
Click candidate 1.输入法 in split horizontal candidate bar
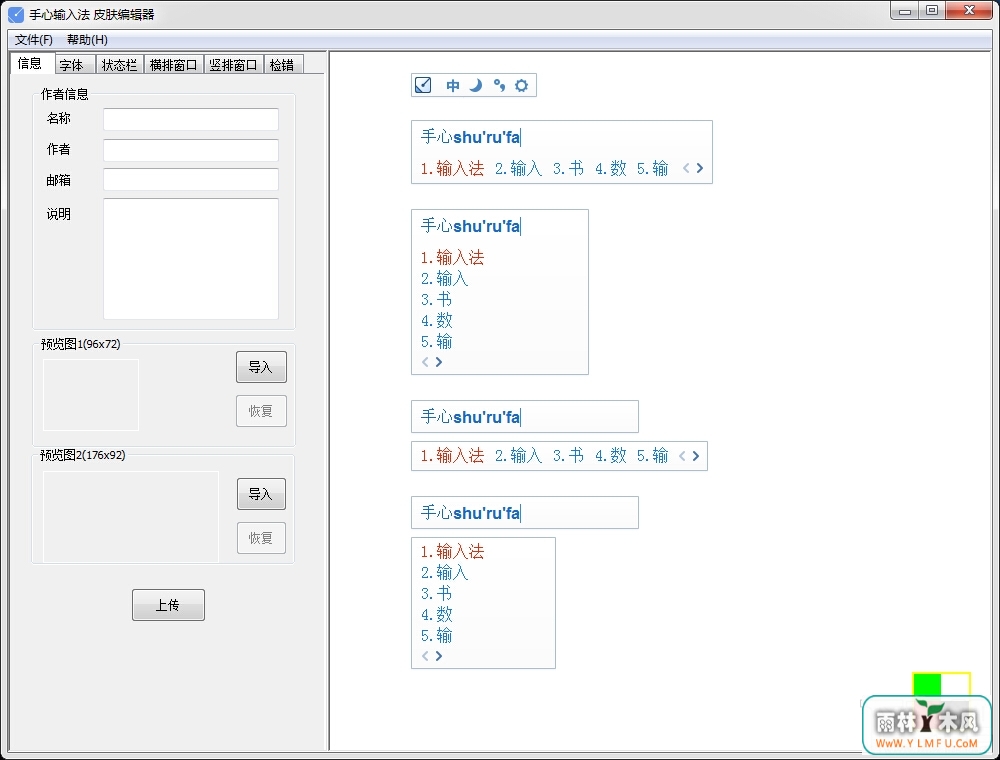(452, 455)
